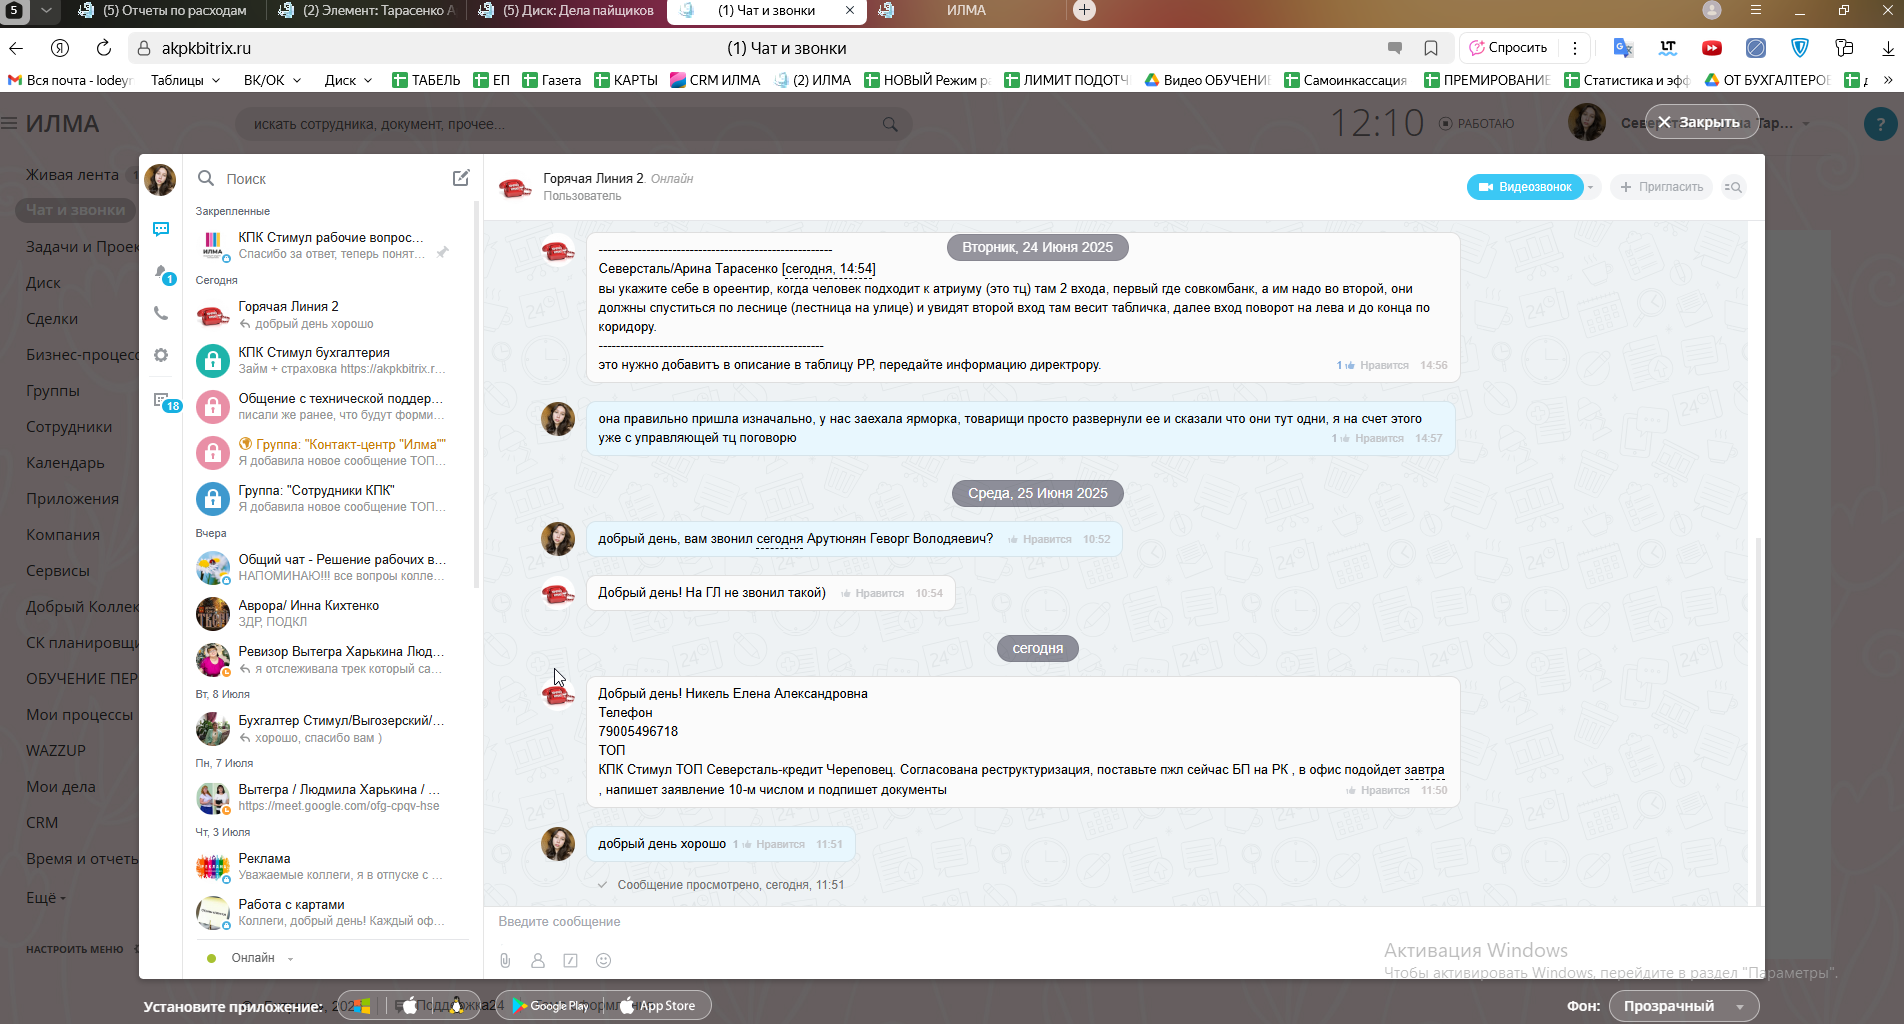The image size is (1904, 1024).
Task: Open the Аврора/ Инна Кихтенко chat
Action: click(329, 613)
